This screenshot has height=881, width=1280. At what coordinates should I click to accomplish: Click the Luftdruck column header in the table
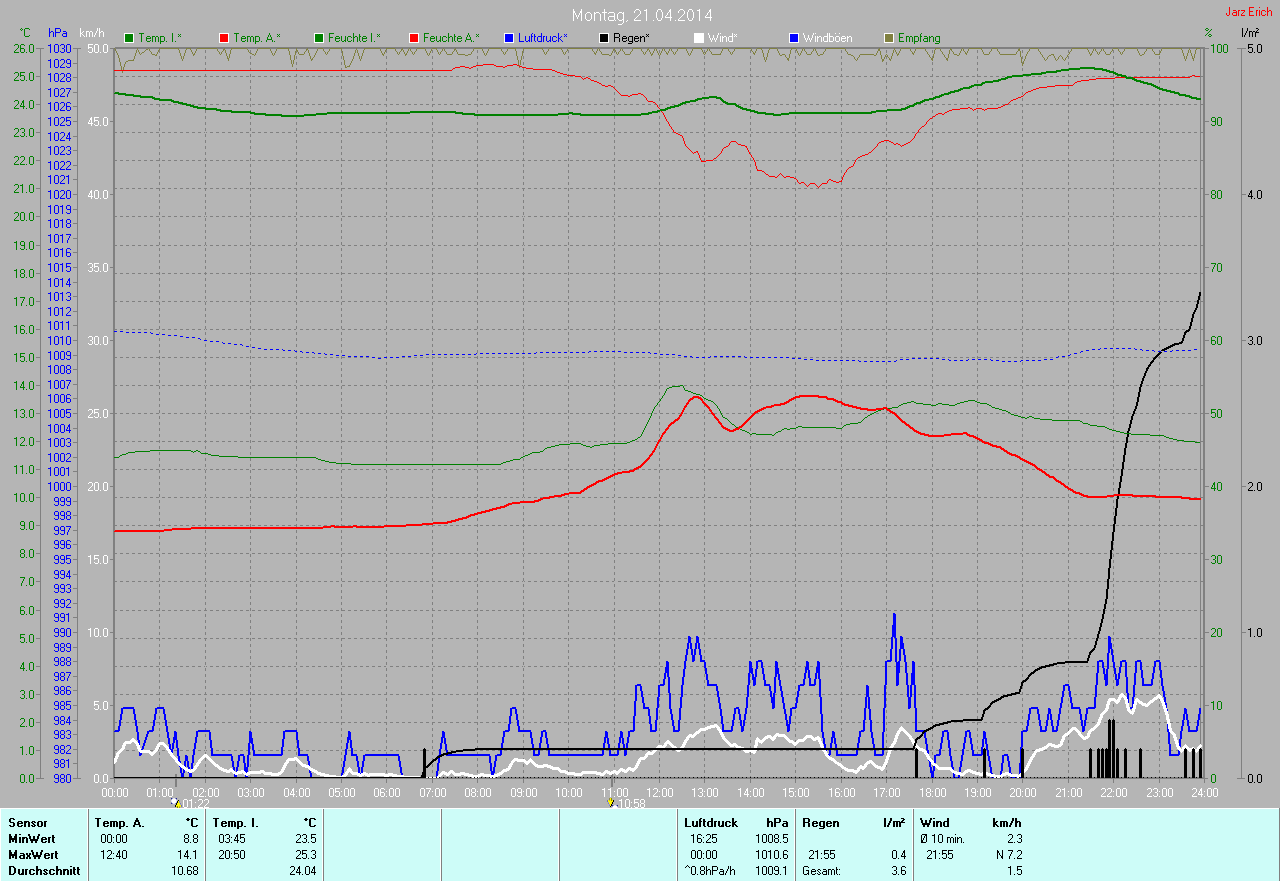tap(711, 823)
